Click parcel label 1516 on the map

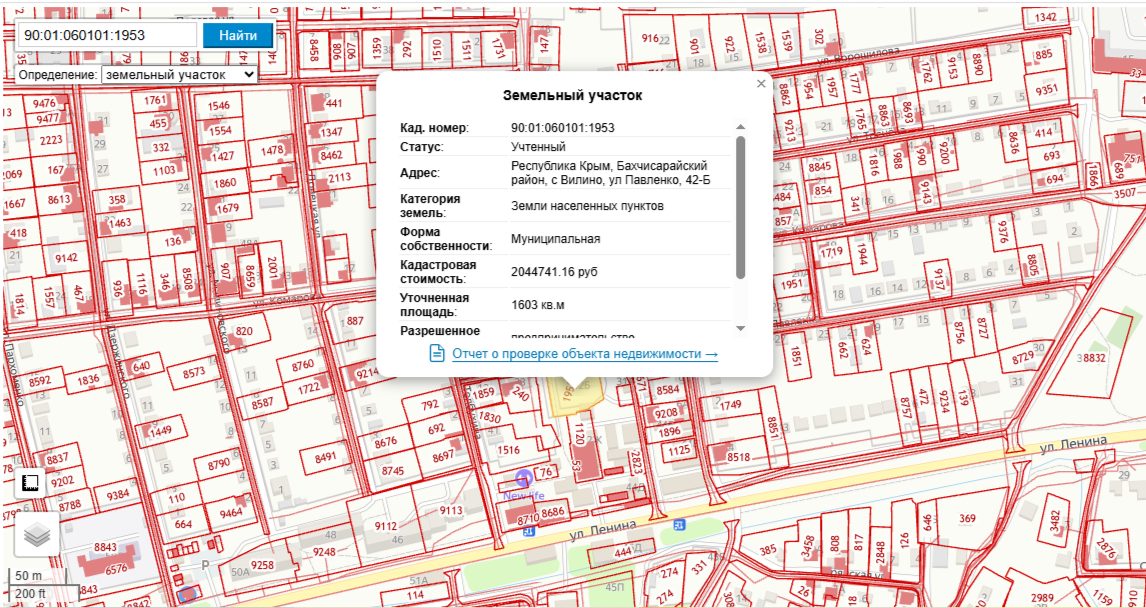coord(508,450)
